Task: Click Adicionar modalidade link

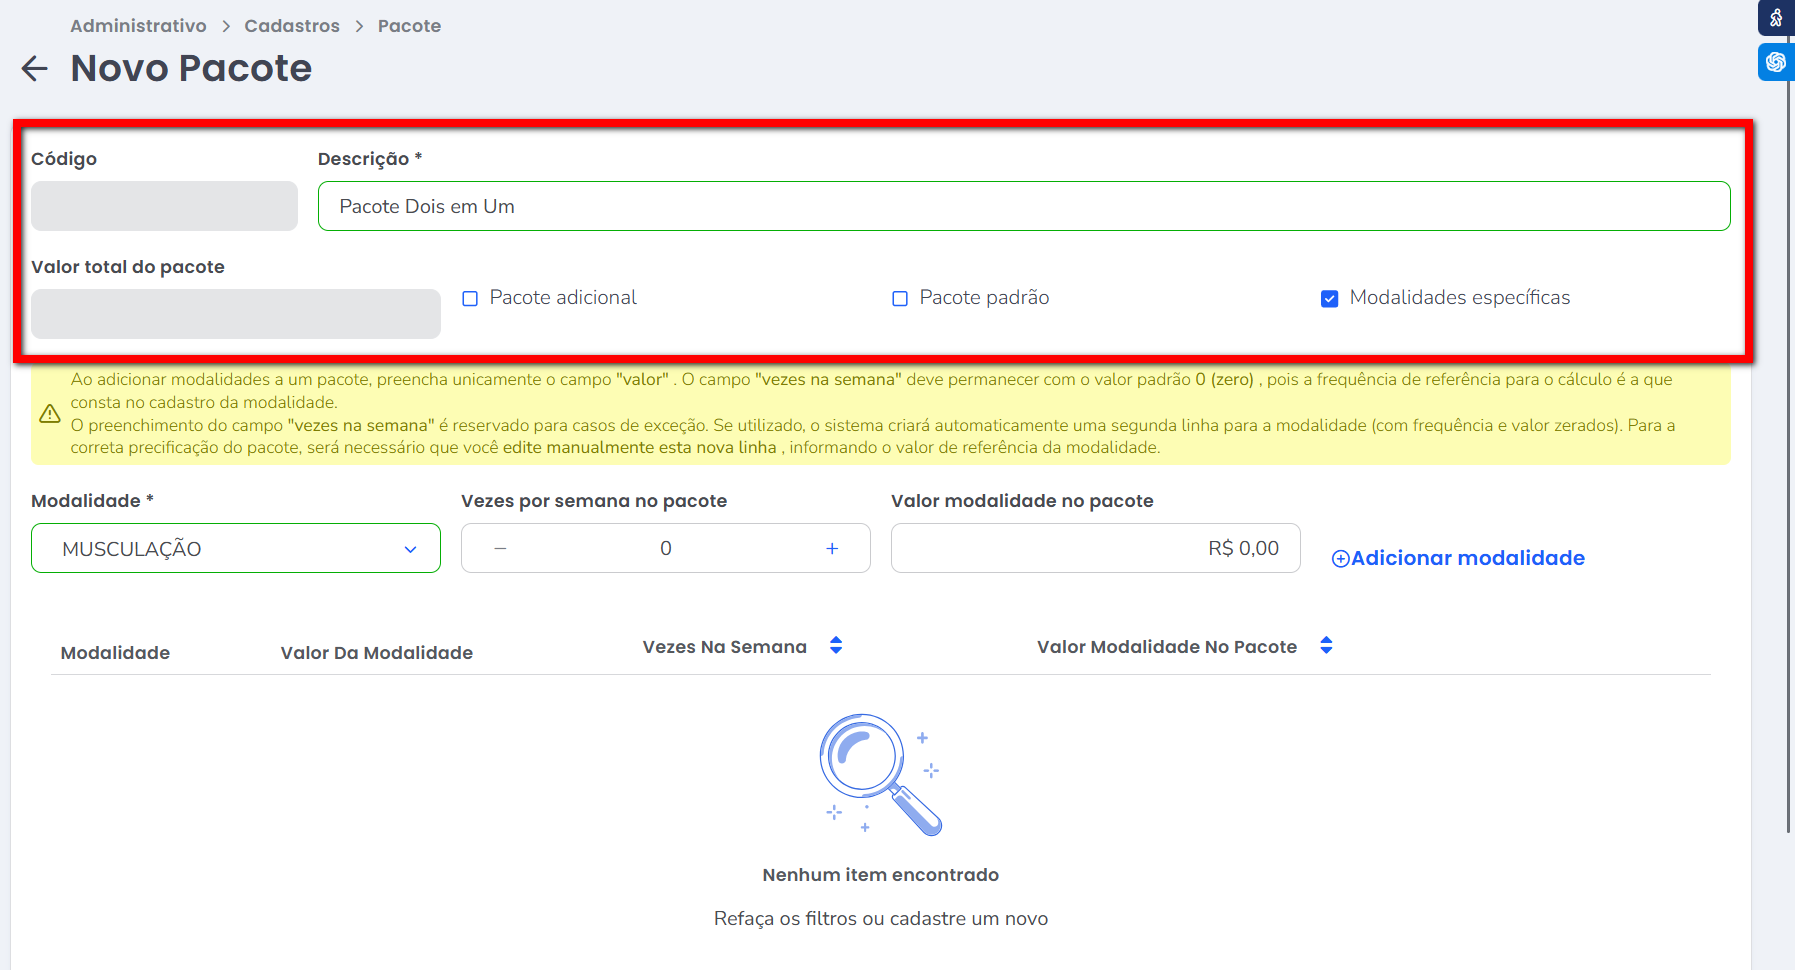Action: 1458,558
